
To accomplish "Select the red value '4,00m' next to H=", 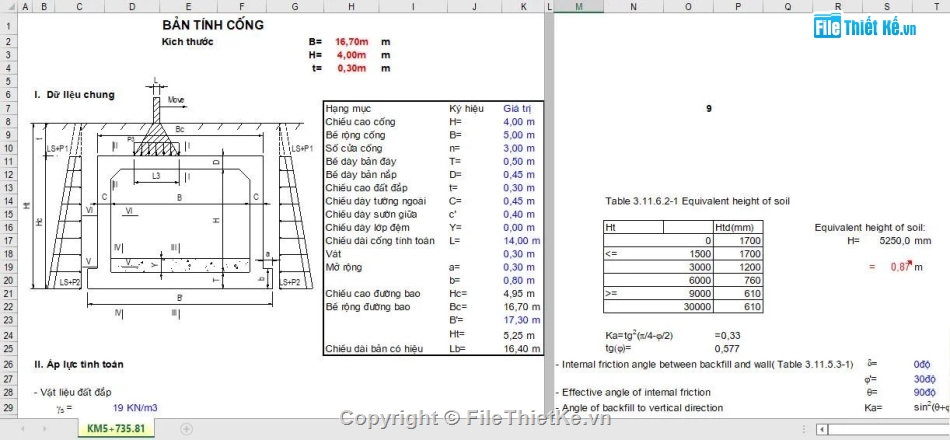I will click(352, 55).
